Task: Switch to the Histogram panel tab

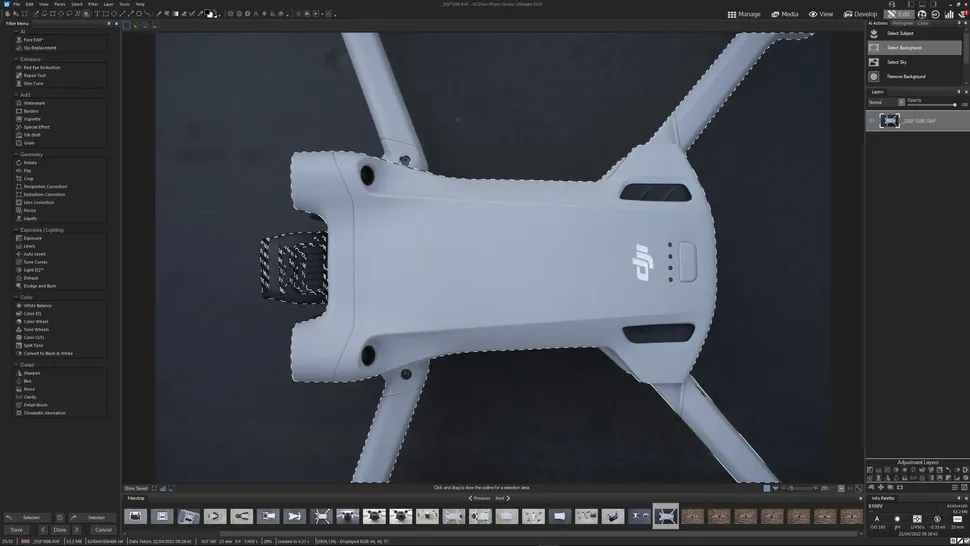Action: (x=903, y=22)
